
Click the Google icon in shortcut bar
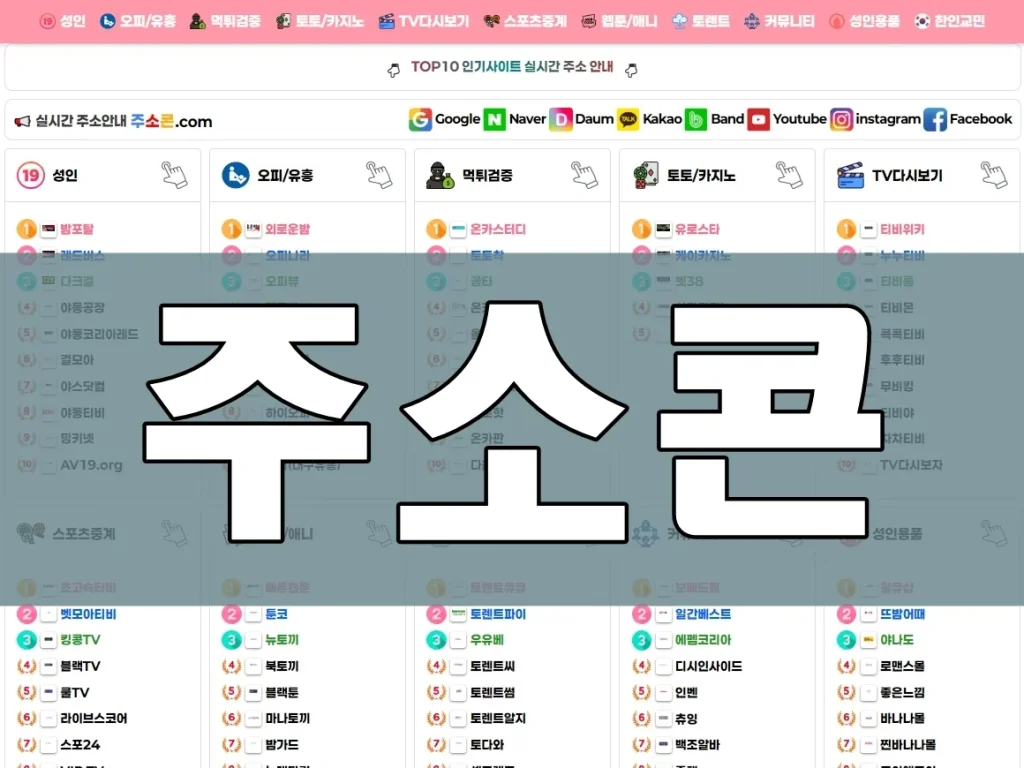(420, 120)
